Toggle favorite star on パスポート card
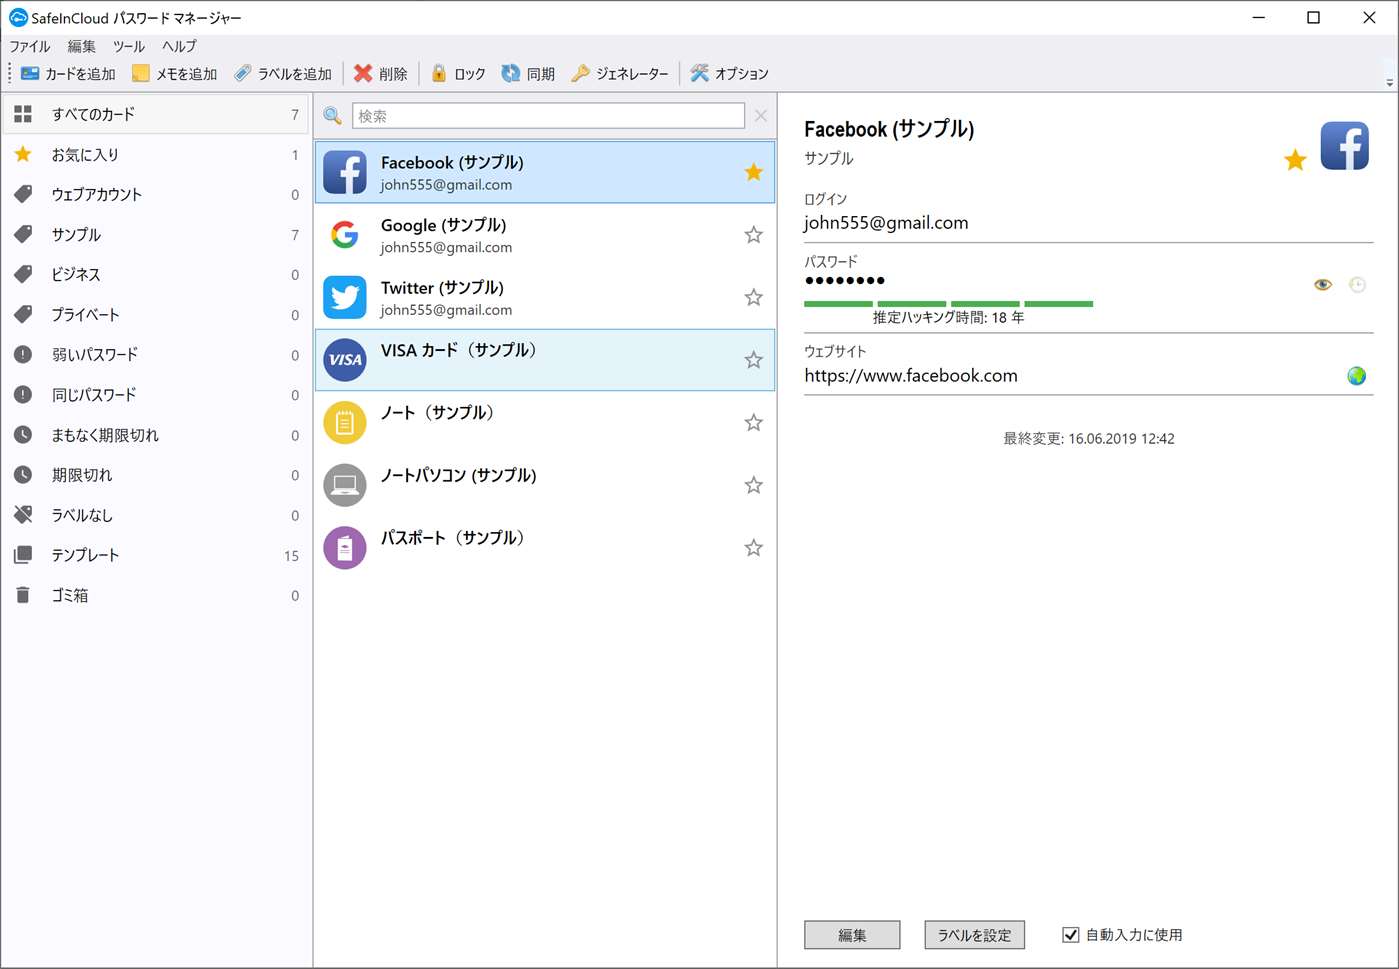The image size is (1399, 969). 754,548
